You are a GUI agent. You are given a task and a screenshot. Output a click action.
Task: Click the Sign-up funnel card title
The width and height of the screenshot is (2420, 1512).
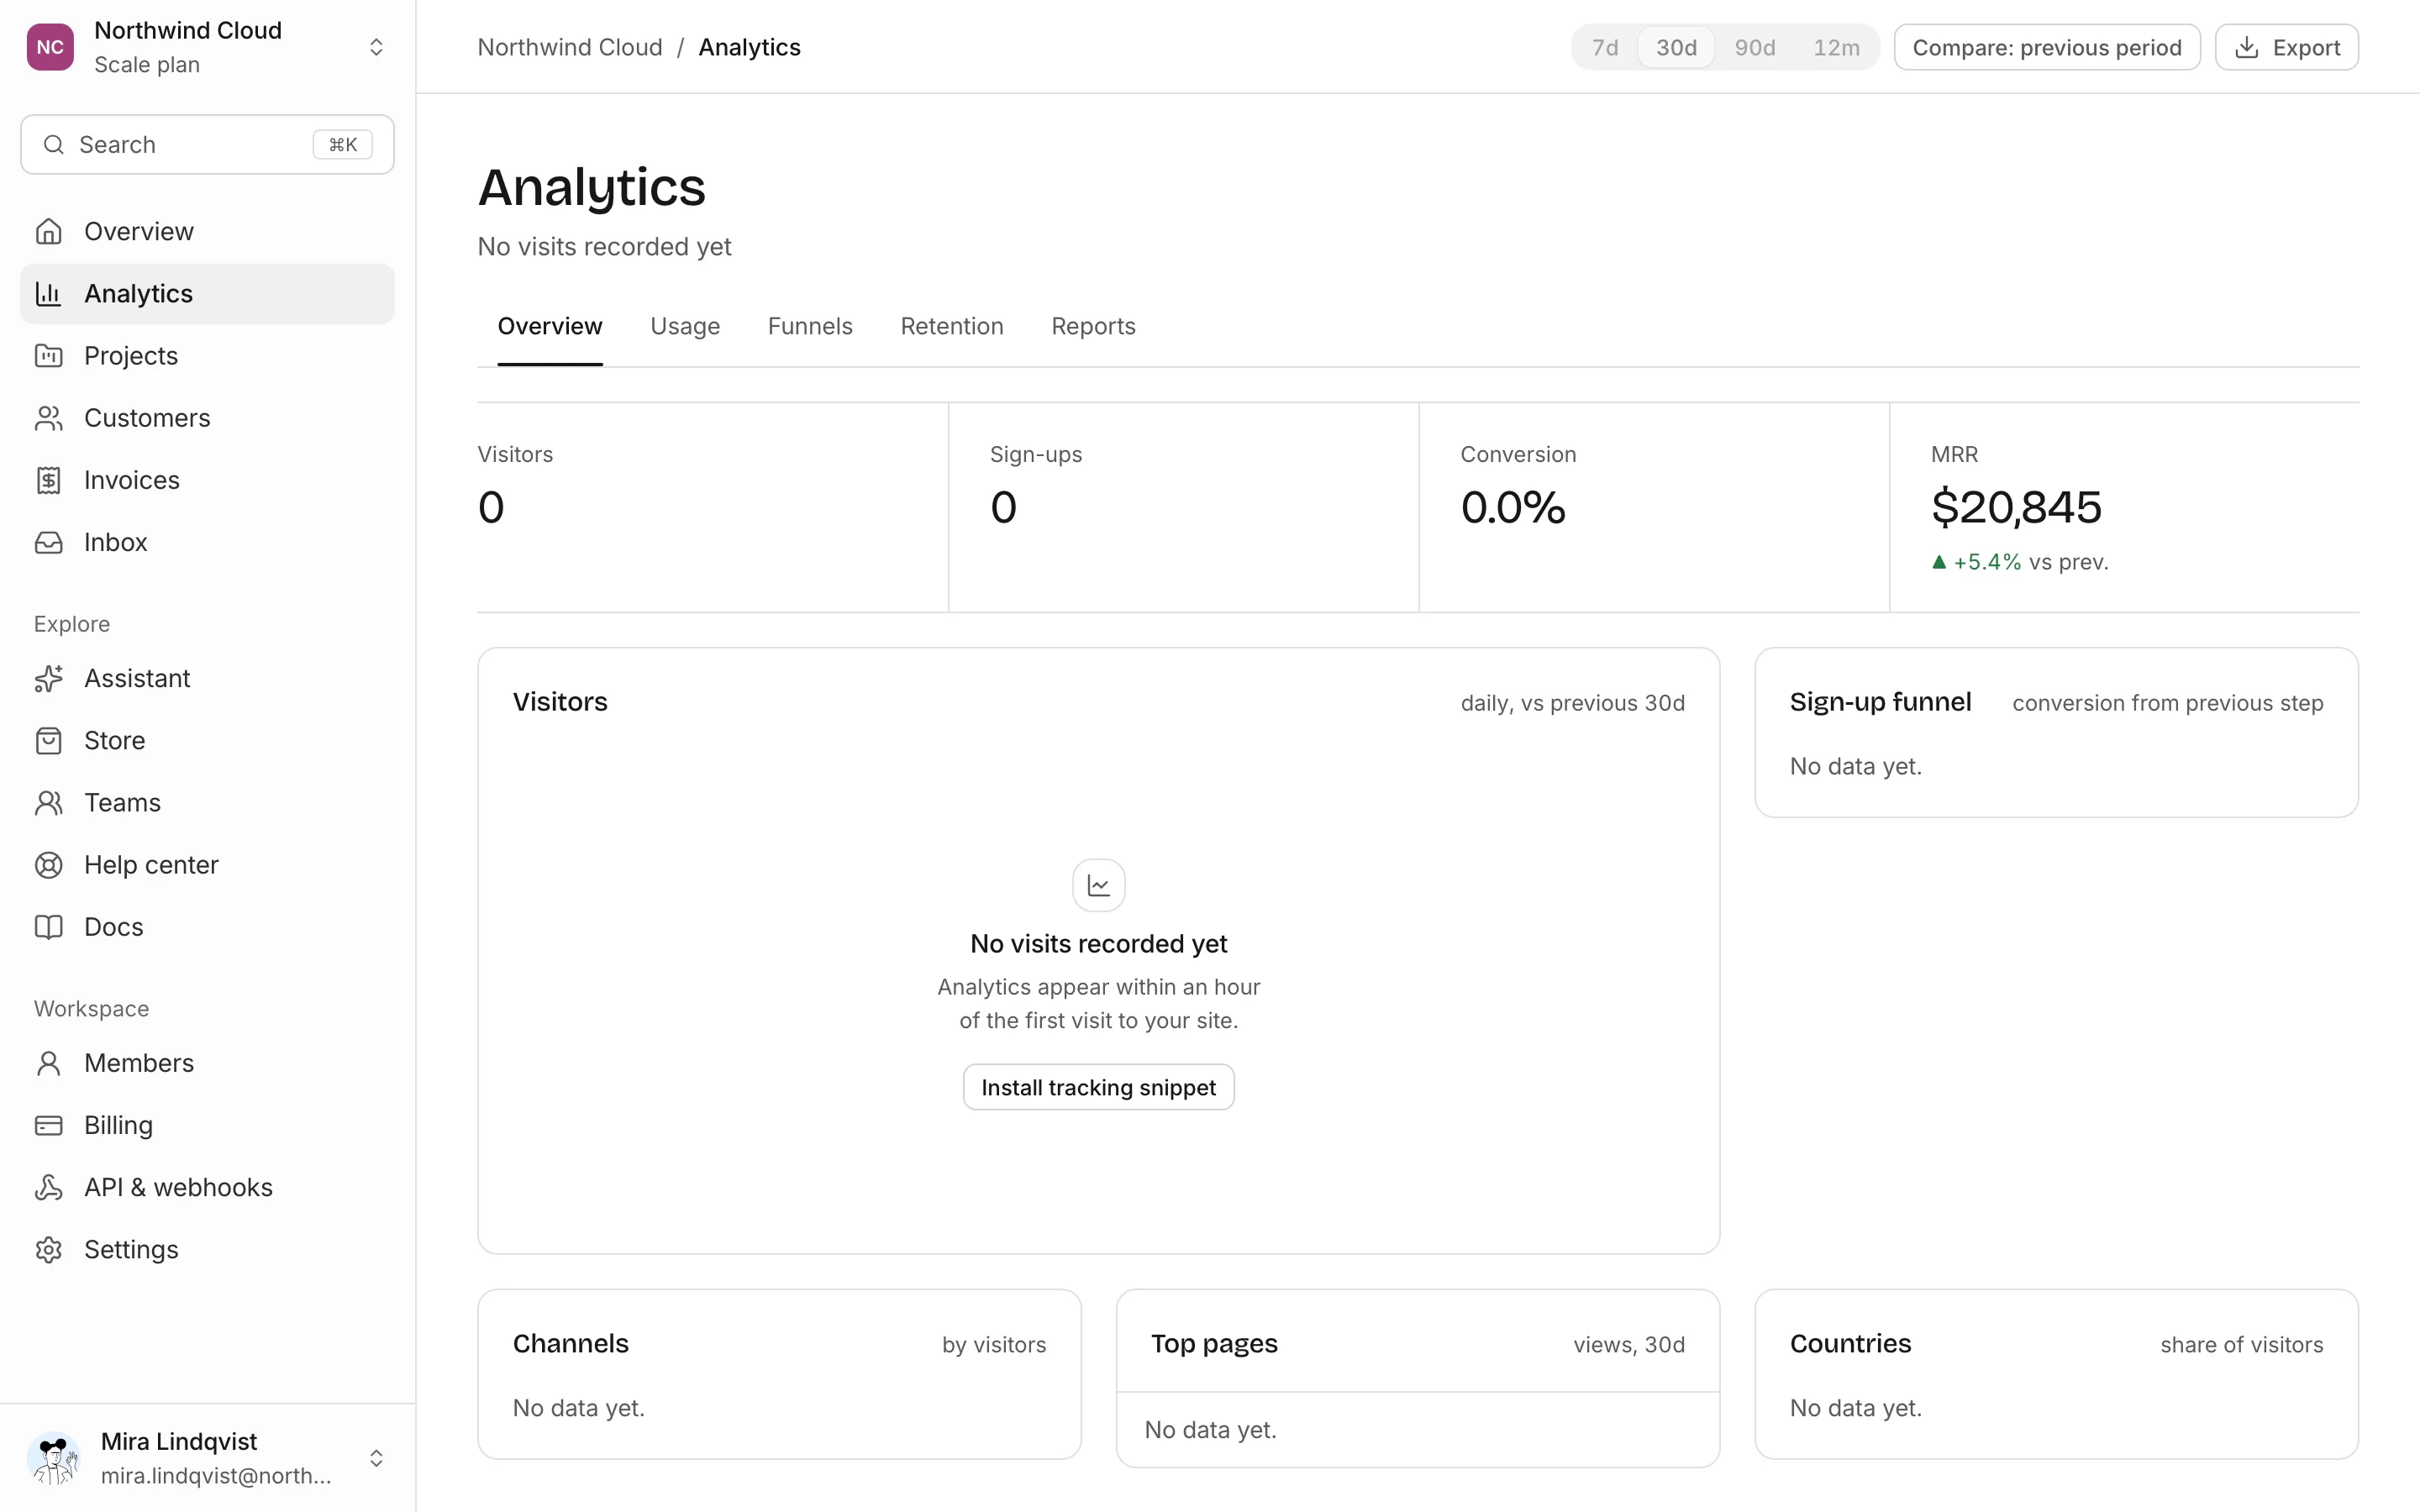[1880, 702]
